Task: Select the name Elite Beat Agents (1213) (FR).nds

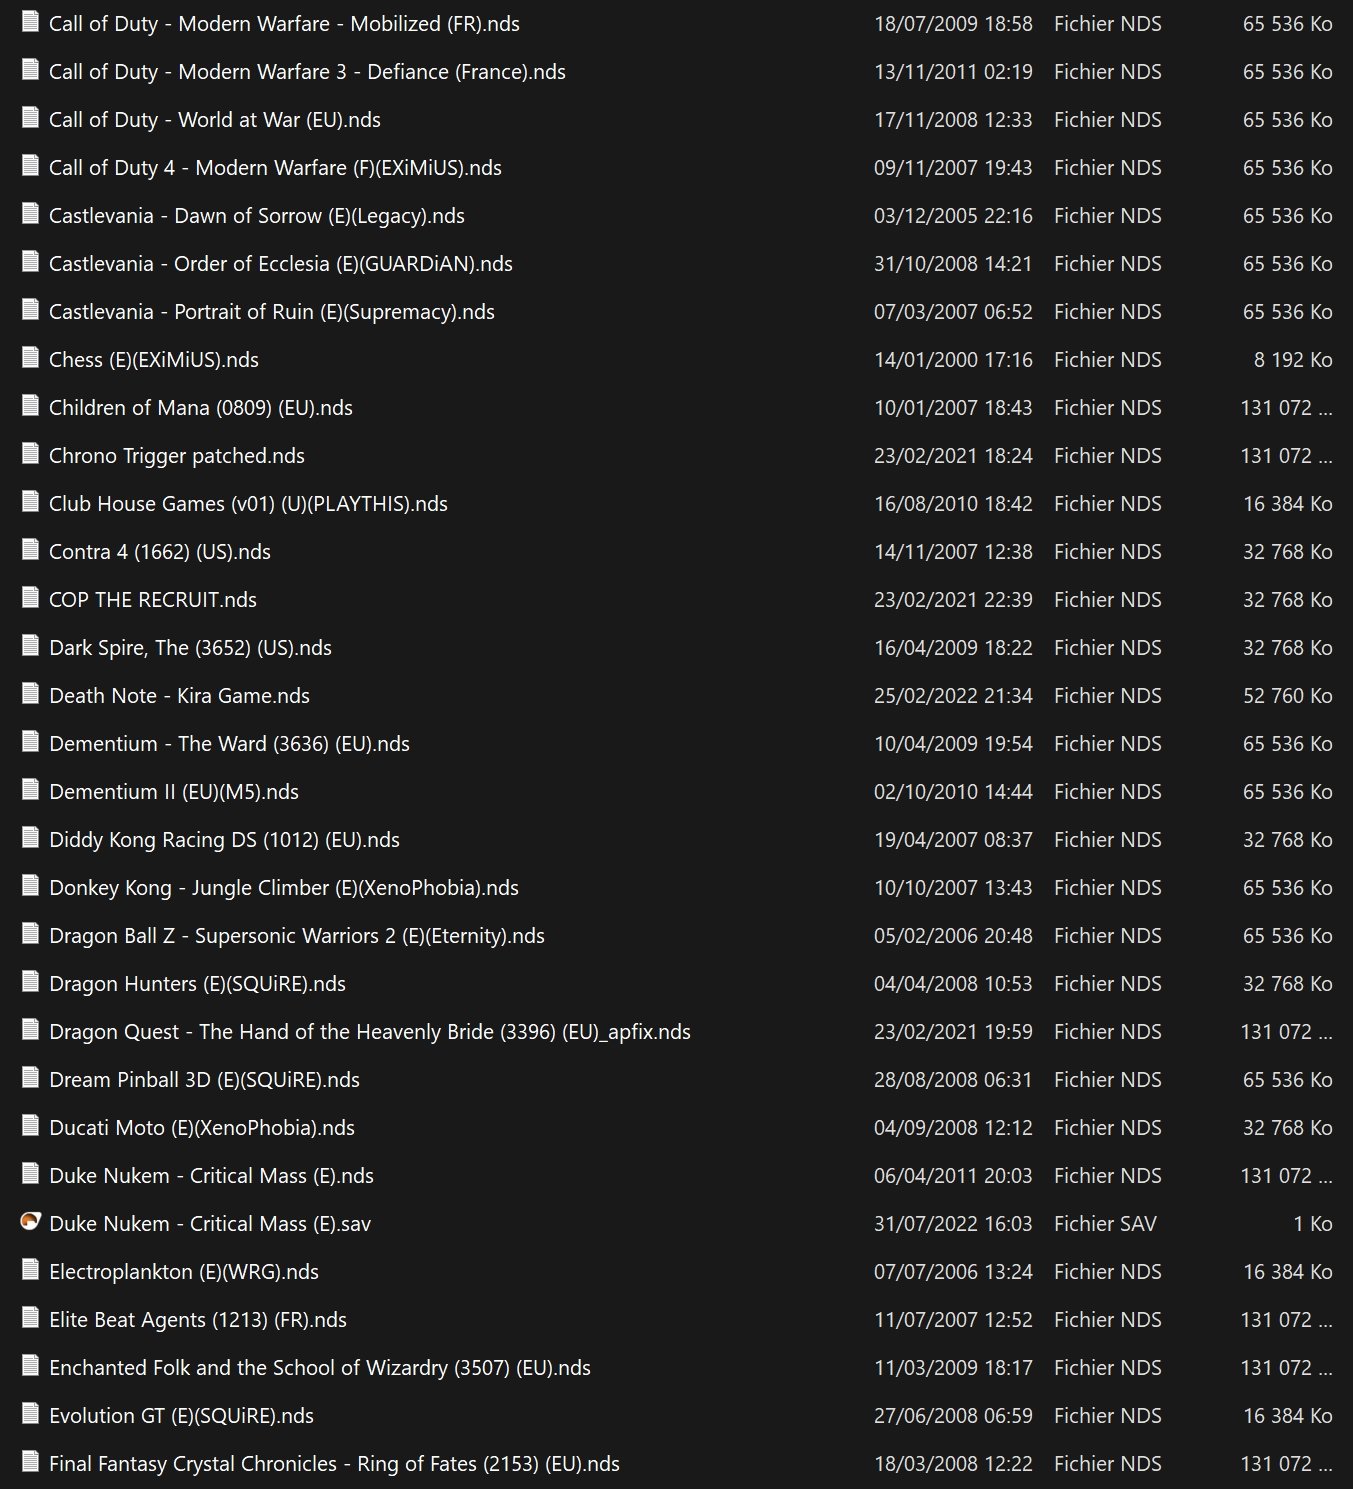Action: pos(198,1320)
